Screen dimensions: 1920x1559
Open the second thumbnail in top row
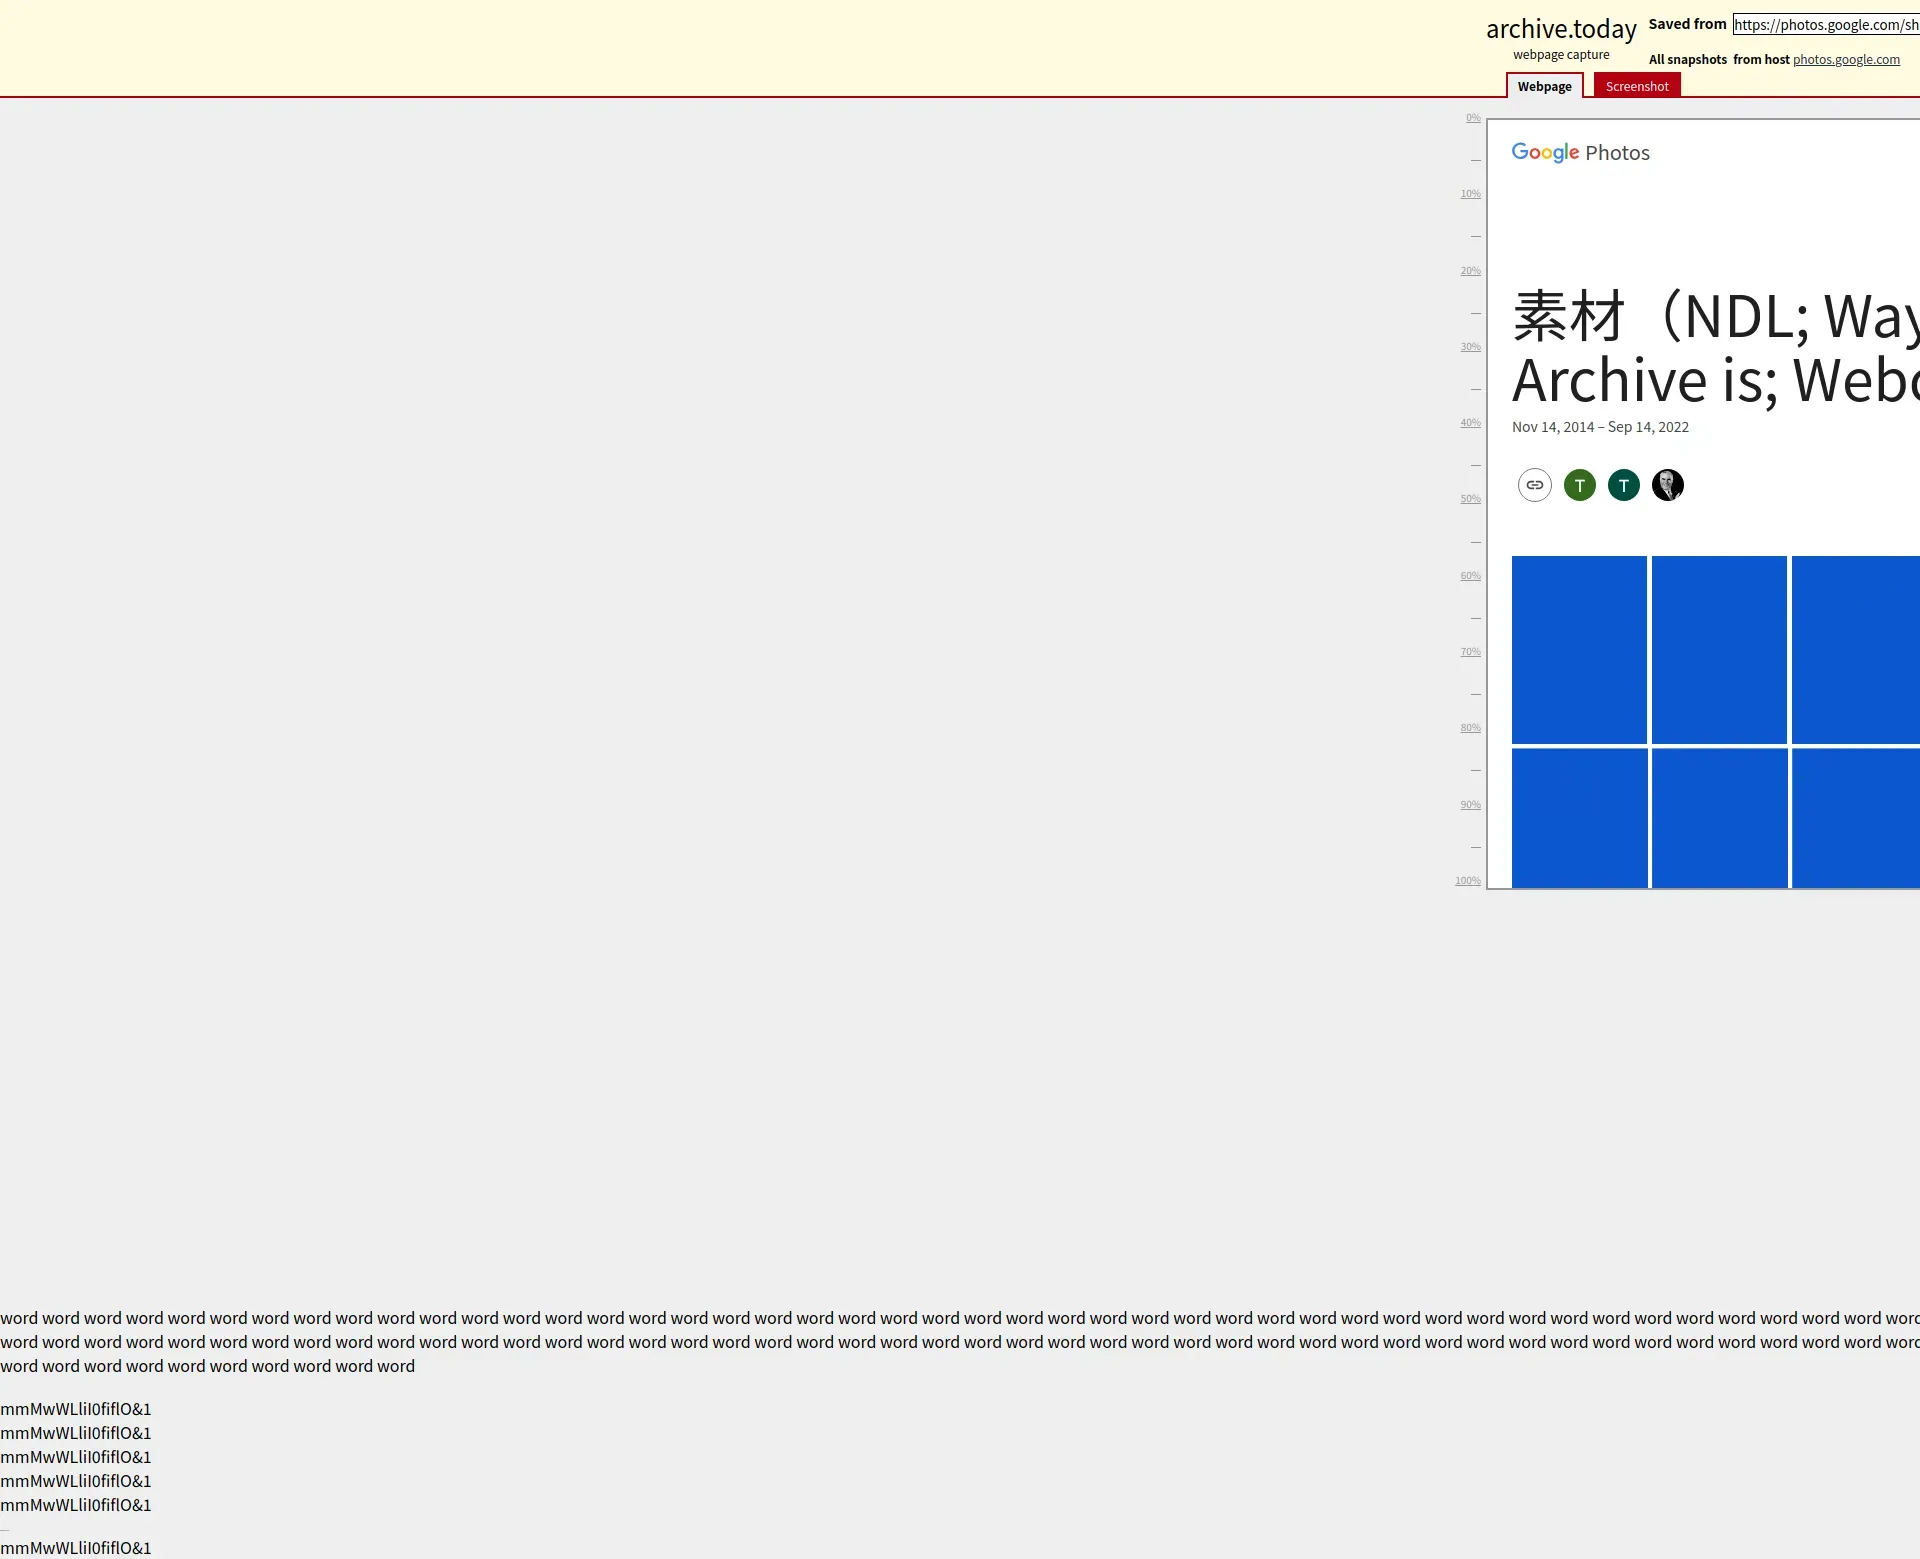[1719, 649]
